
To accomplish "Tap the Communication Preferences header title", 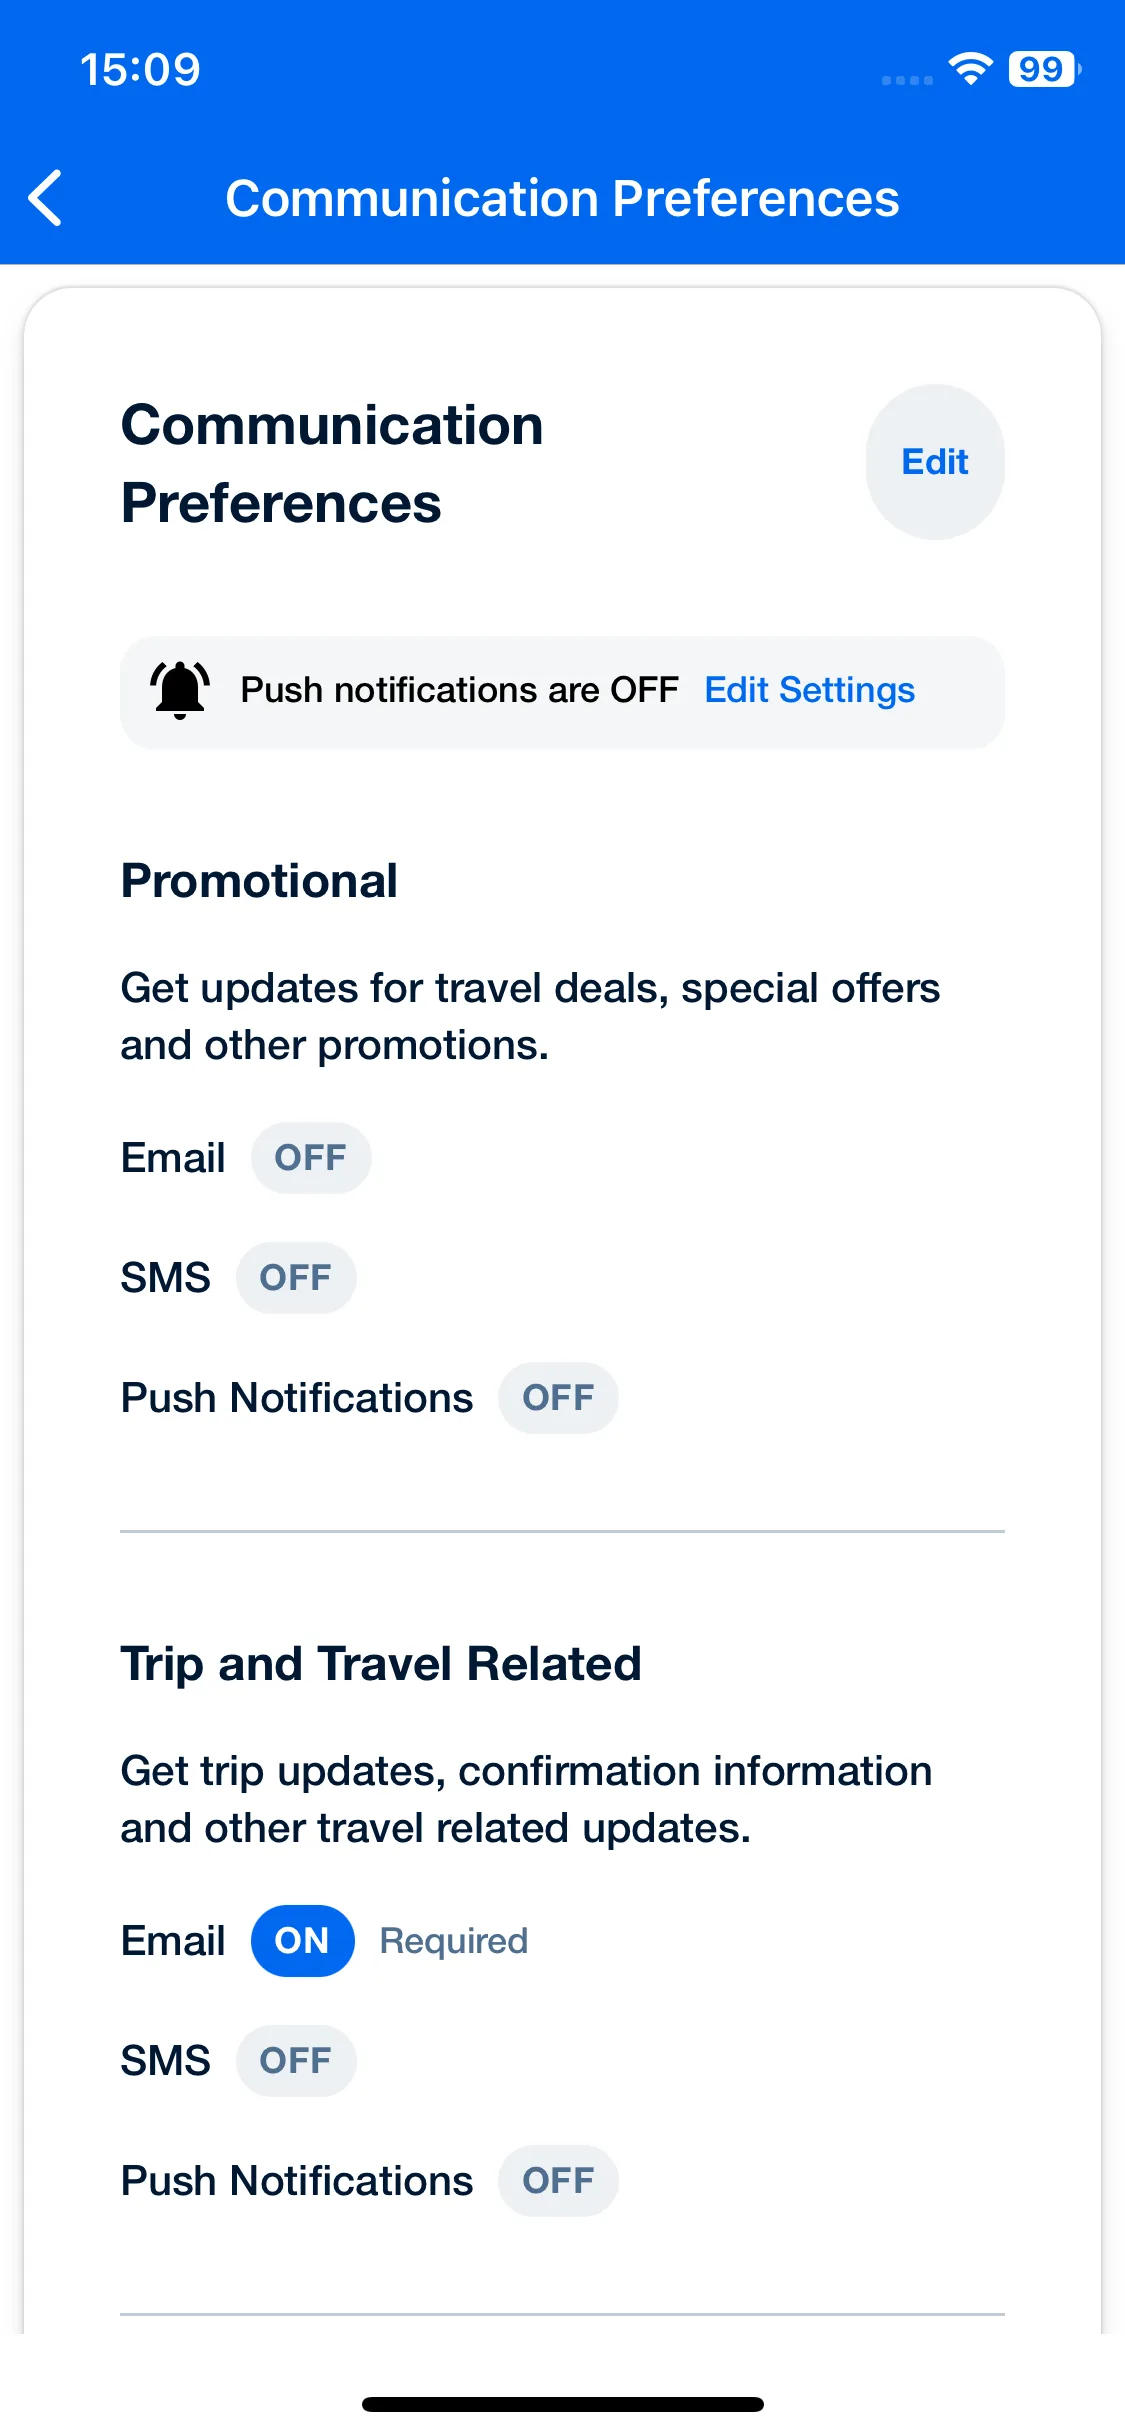I will point(562,198).
